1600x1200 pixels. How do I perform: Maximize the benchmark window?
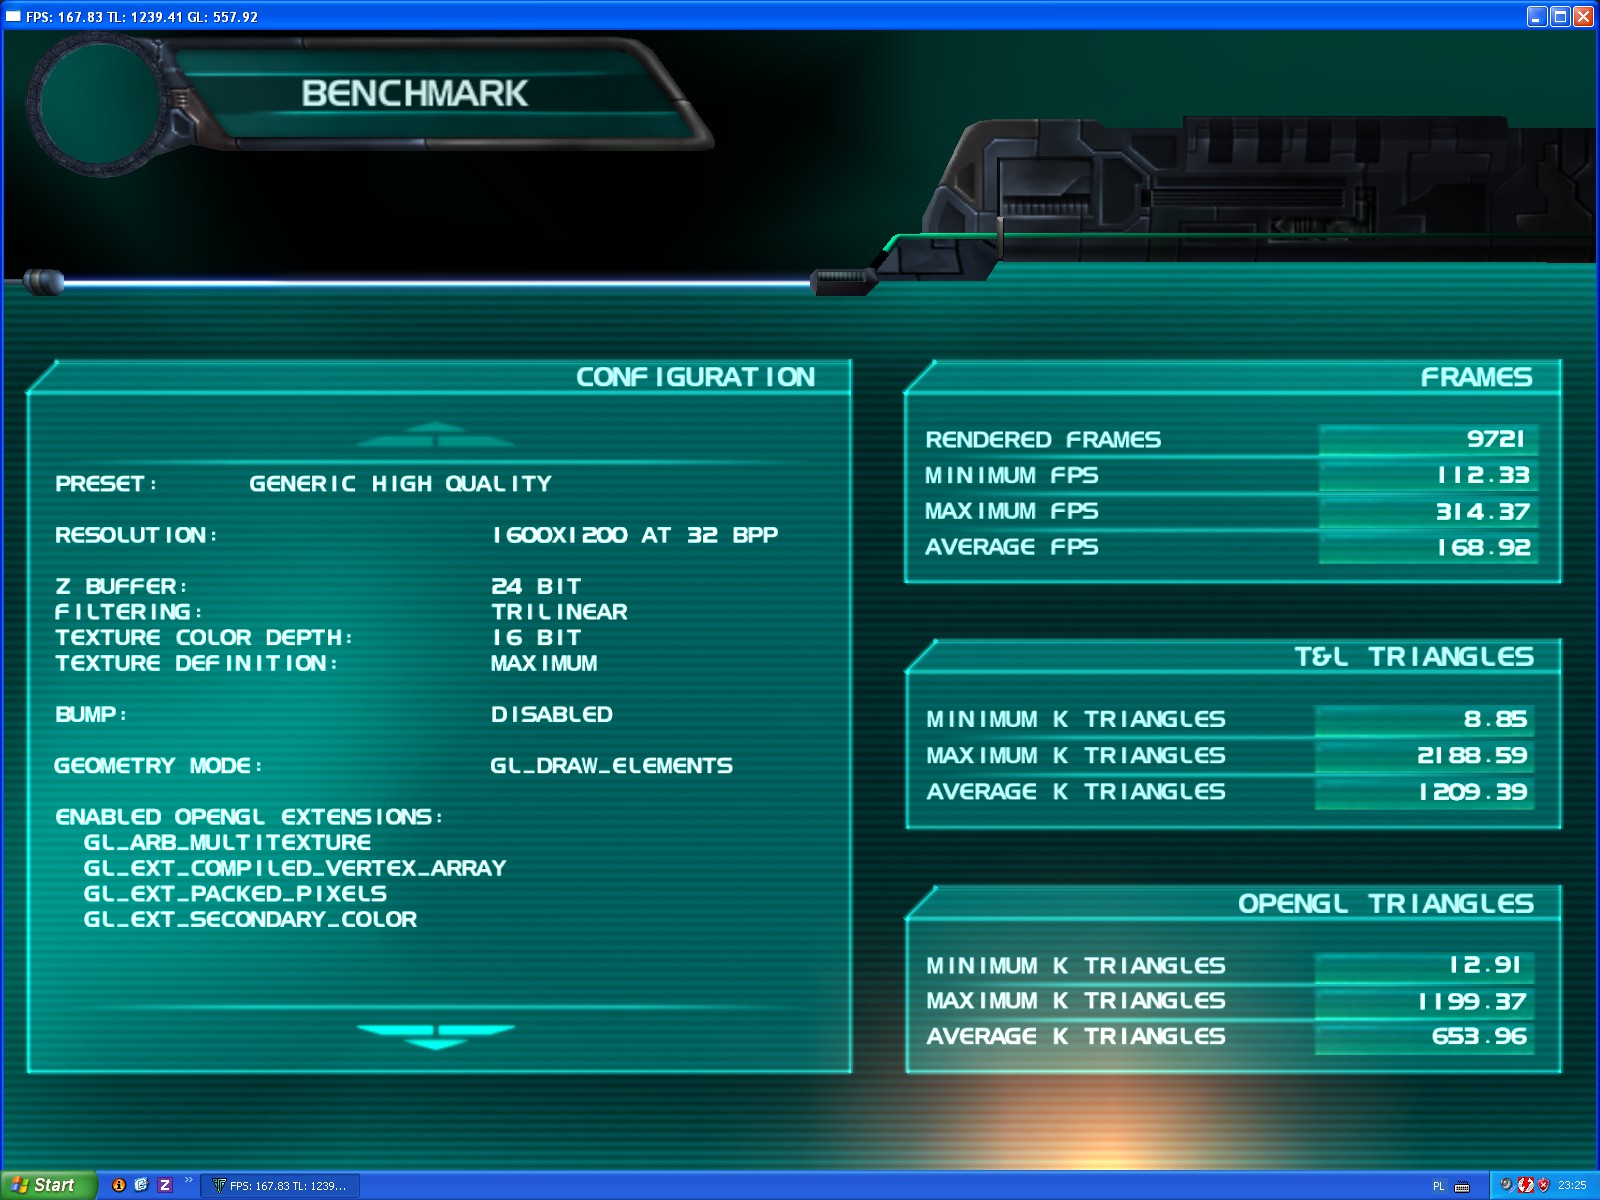pyautogui.click(x=1560, y=16)
